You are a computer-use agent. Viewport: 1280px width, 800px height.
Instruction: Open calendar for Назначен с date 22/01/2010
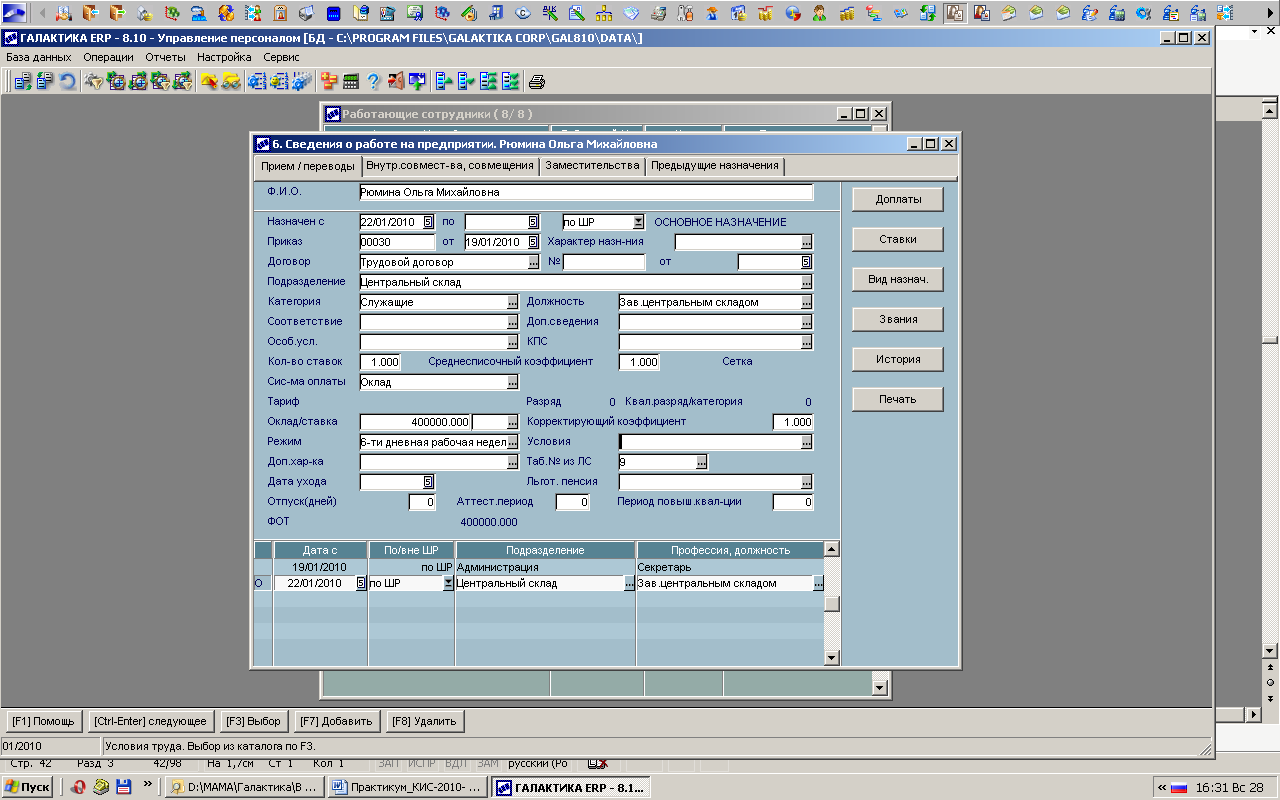coord(428,222)
